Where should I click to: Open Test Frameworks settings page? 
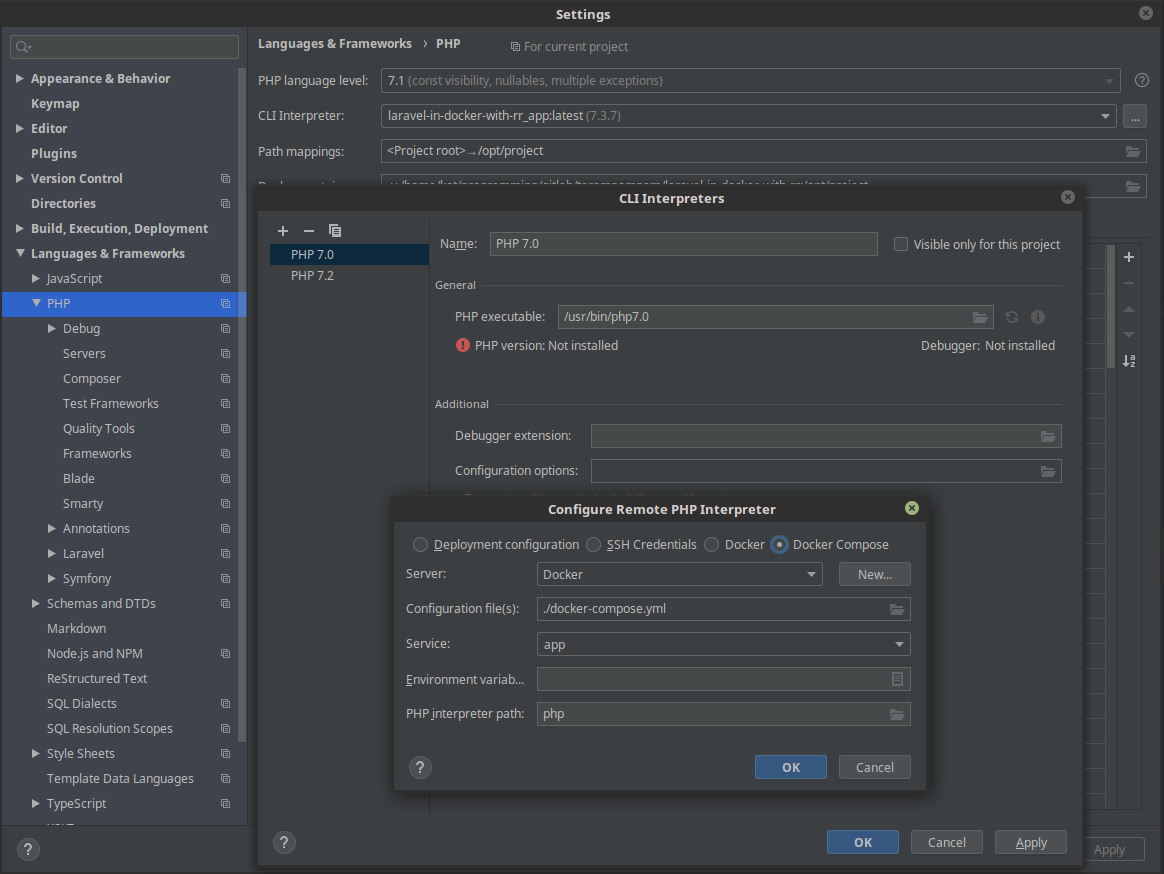point(111,404)
